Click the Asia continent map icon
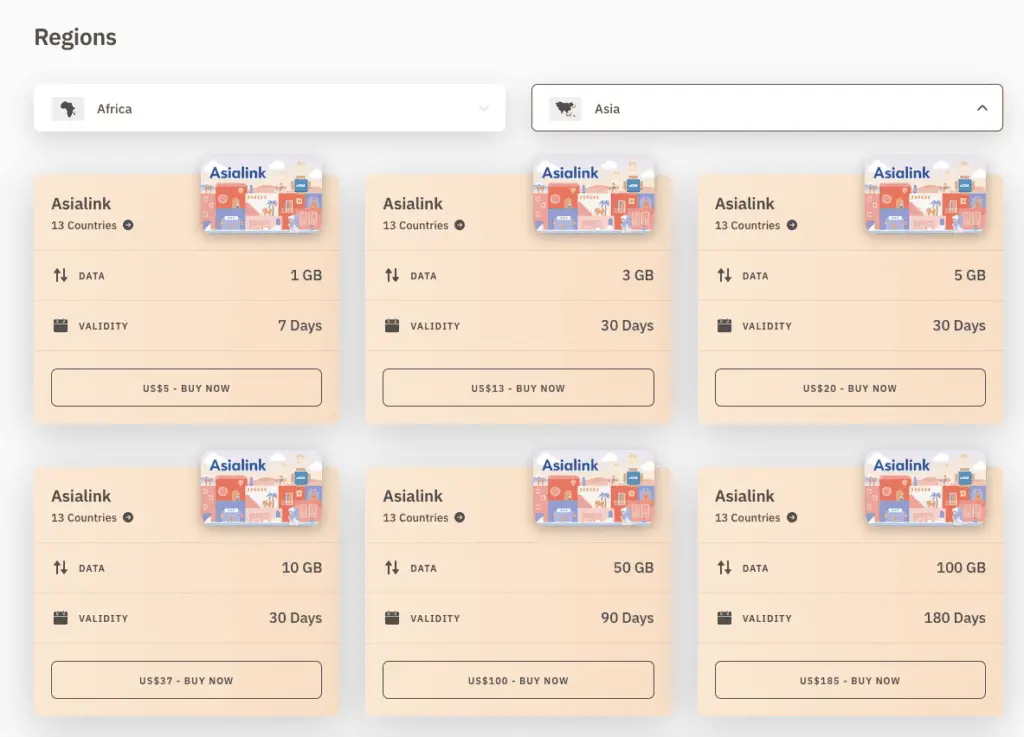The width and height of the screenshot is (1024, 737). 566,109
